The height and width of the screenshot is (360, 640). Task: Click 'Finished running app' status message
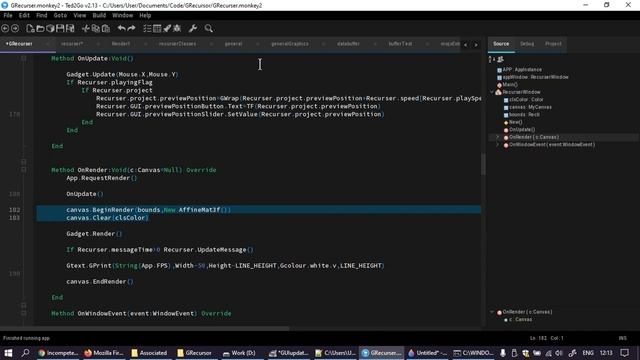tap(26, 338)
